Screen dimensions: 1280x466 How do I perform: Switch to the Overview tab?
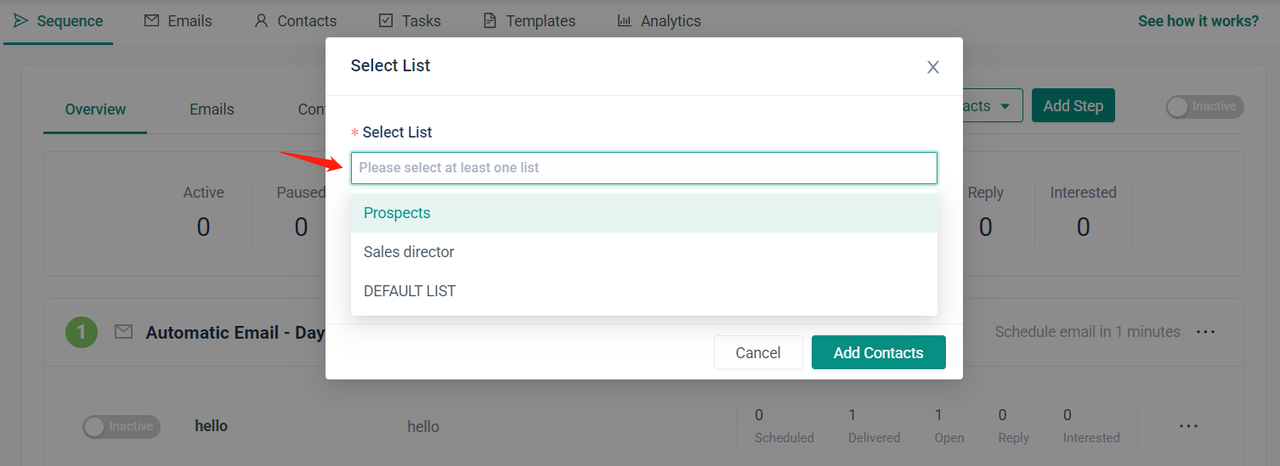pyautogui.click(x=96, y=109)
